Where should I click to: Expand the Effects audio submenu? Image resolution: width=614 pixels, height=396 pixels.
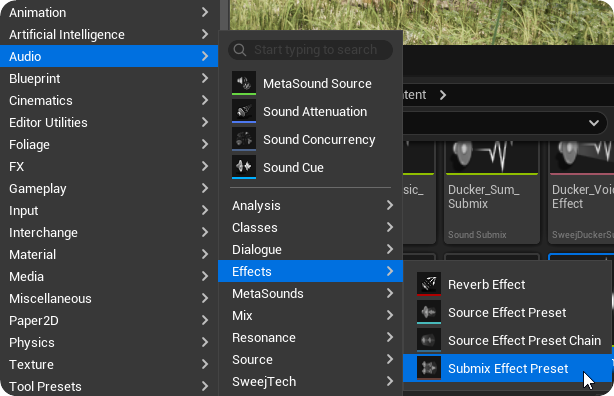click(311, 271)
